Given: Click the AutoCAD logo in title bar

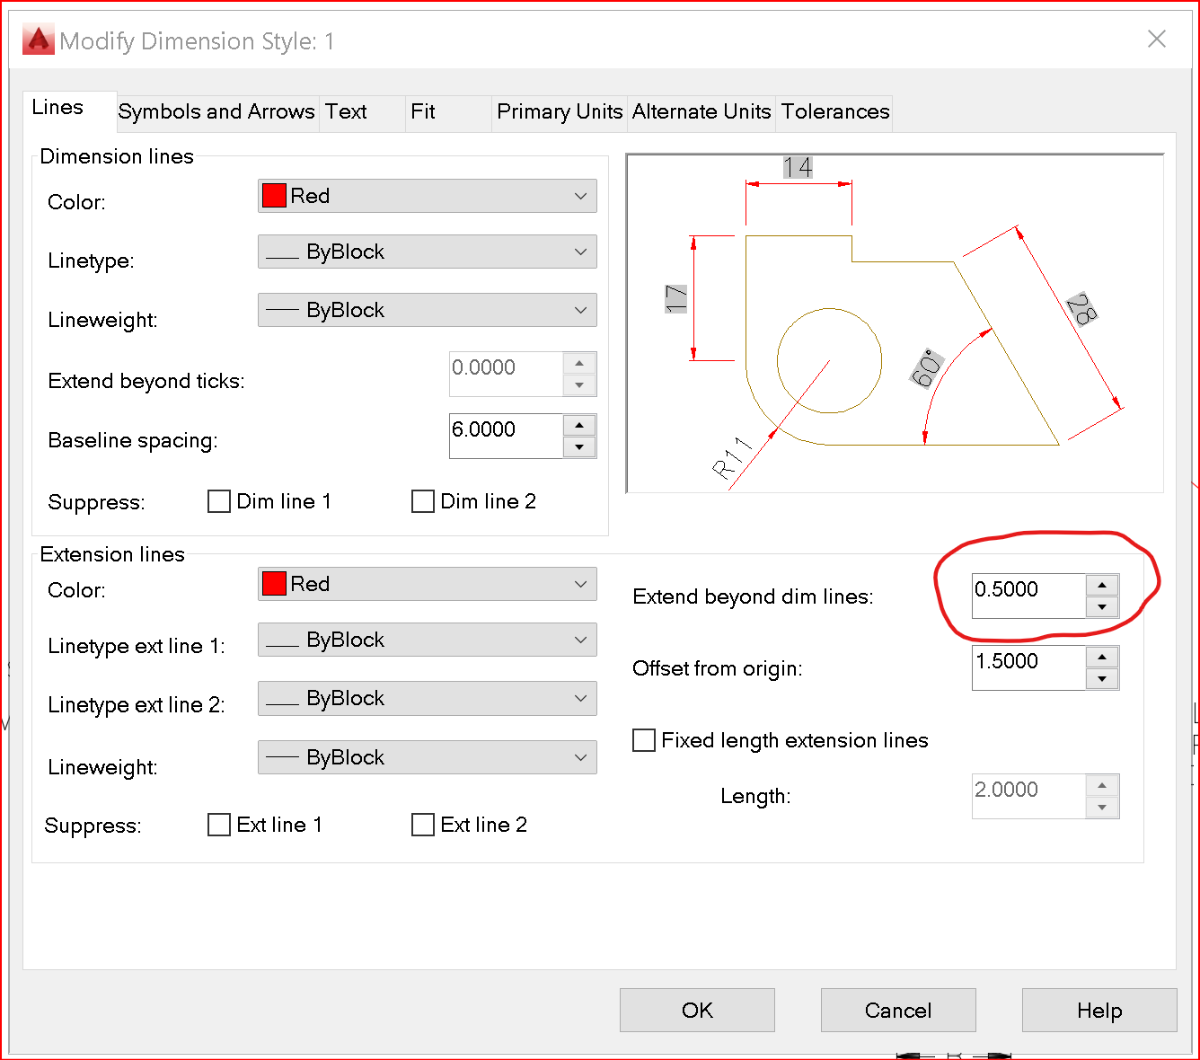Looking at the screenshot, I should tap(39, 40).
